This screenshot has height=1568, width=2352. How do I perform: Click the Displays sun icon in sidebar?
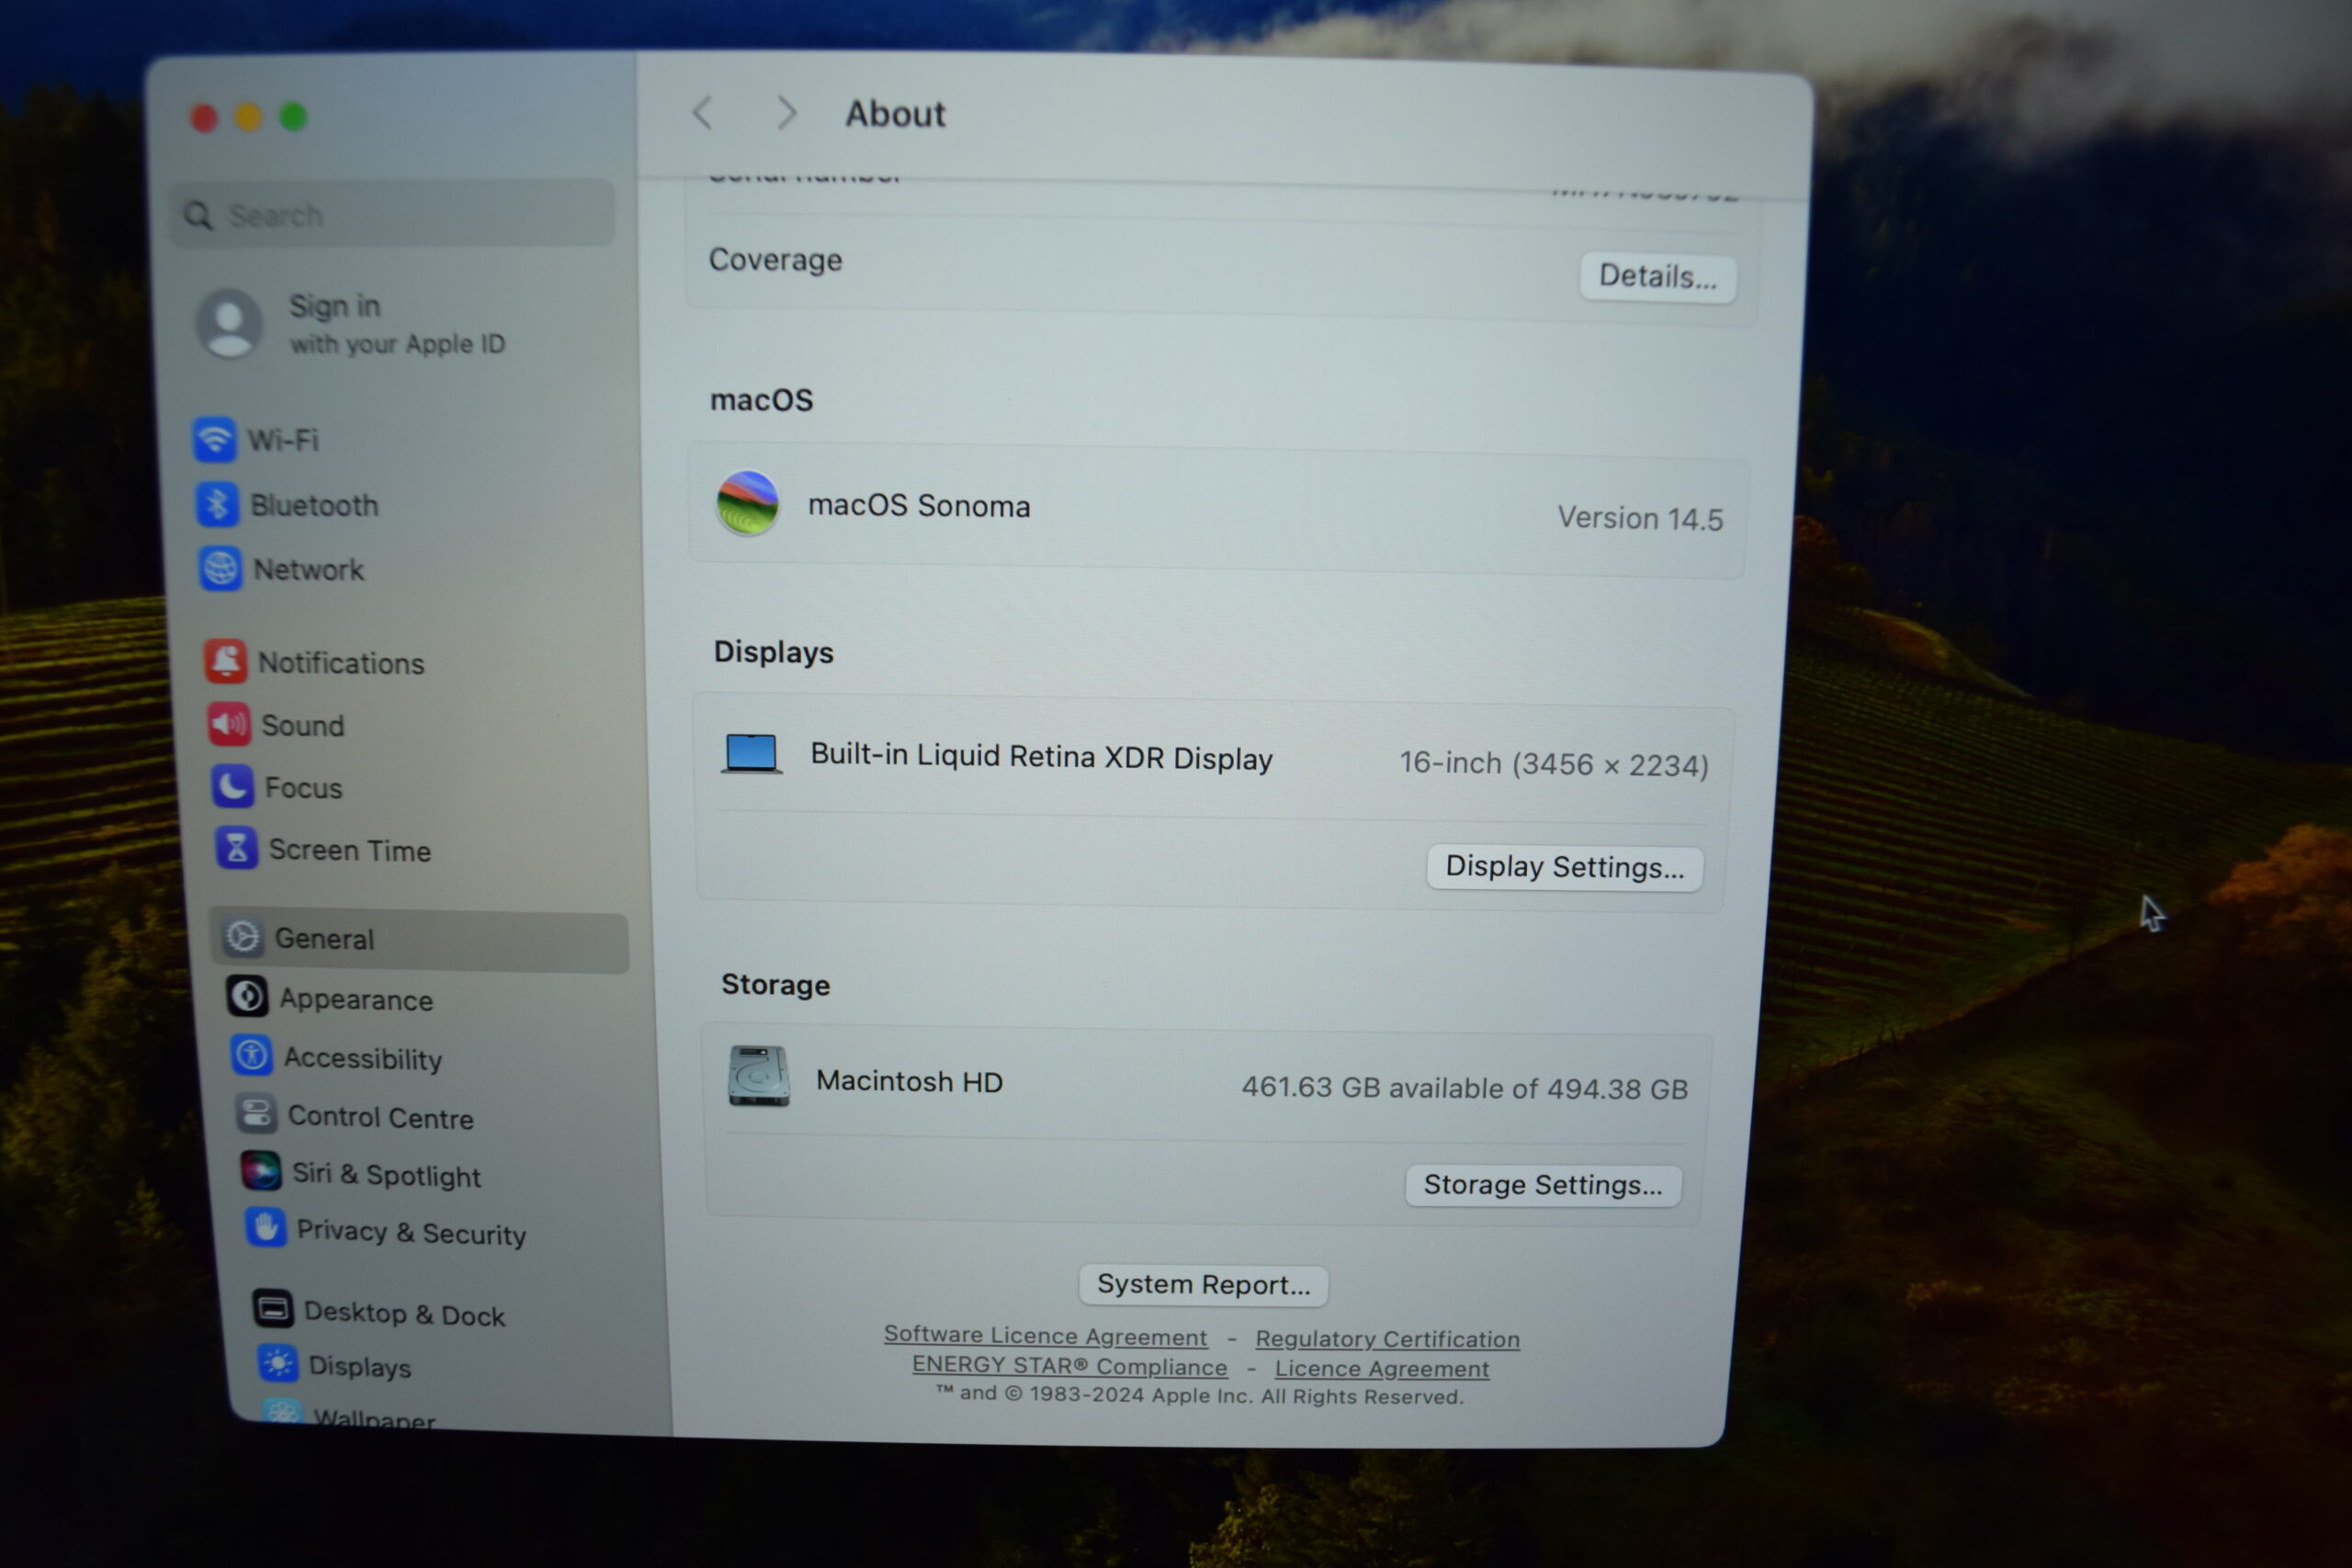tap(278, 1364)
